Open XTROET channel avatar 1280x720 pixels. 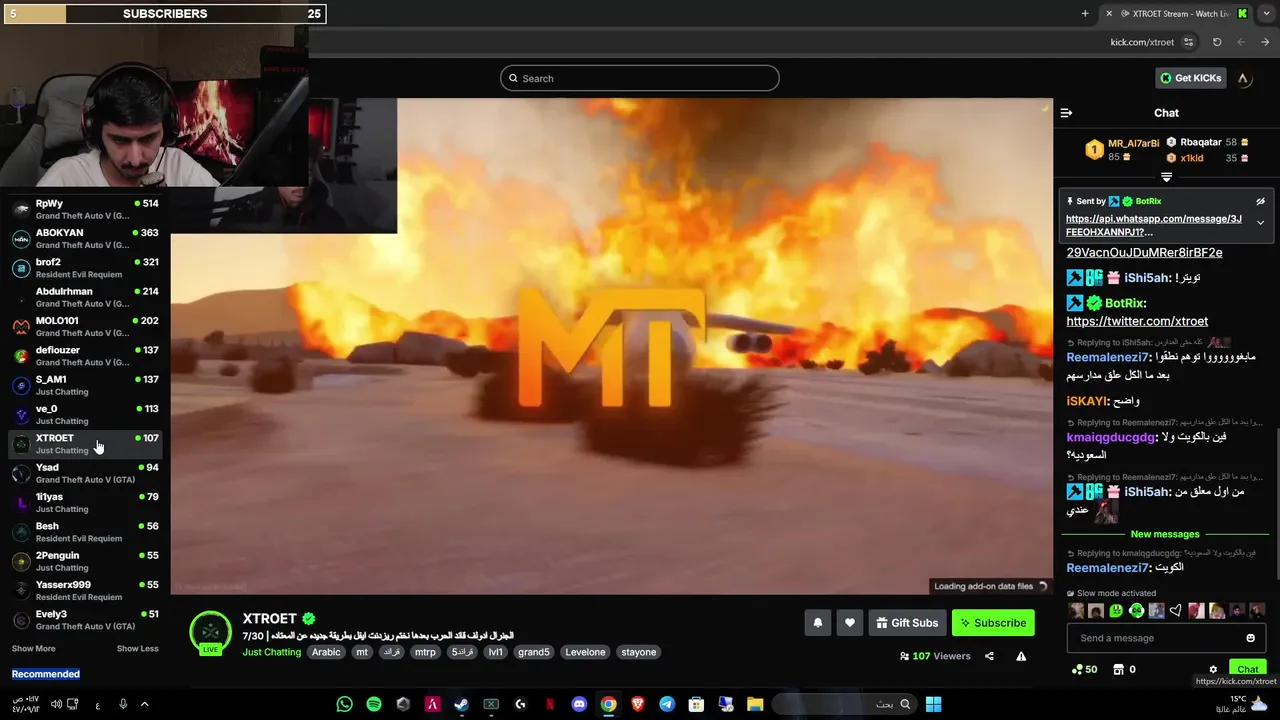tap(210, 631)
